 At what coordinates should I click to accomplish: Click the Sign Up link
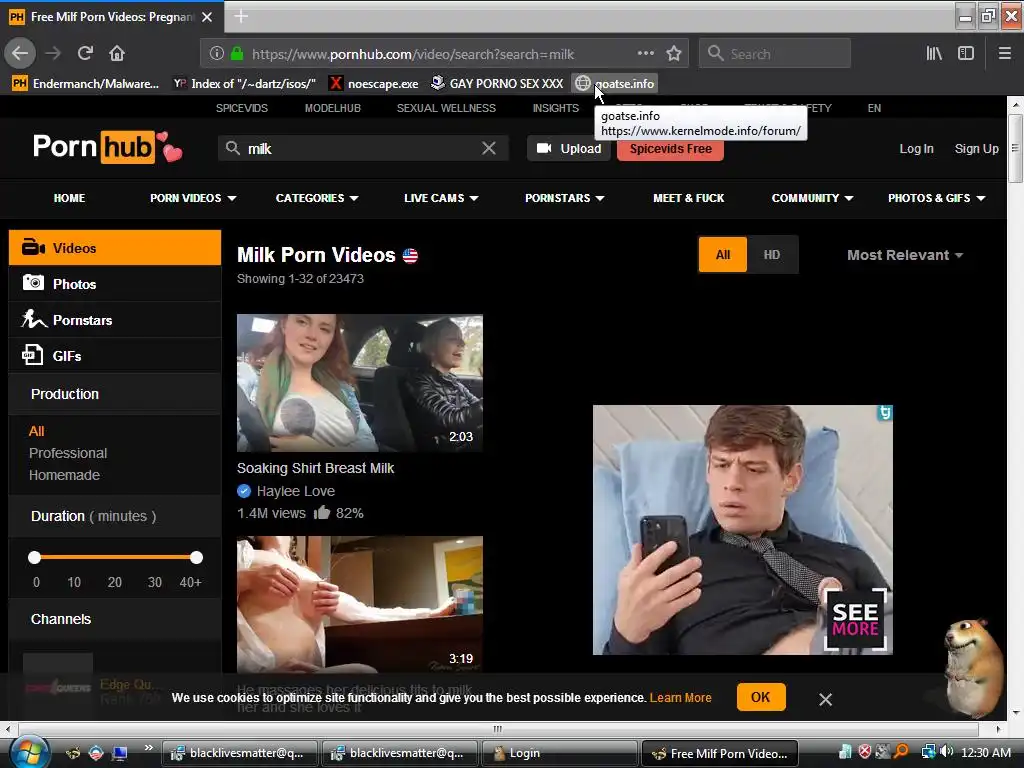(976, 148)
